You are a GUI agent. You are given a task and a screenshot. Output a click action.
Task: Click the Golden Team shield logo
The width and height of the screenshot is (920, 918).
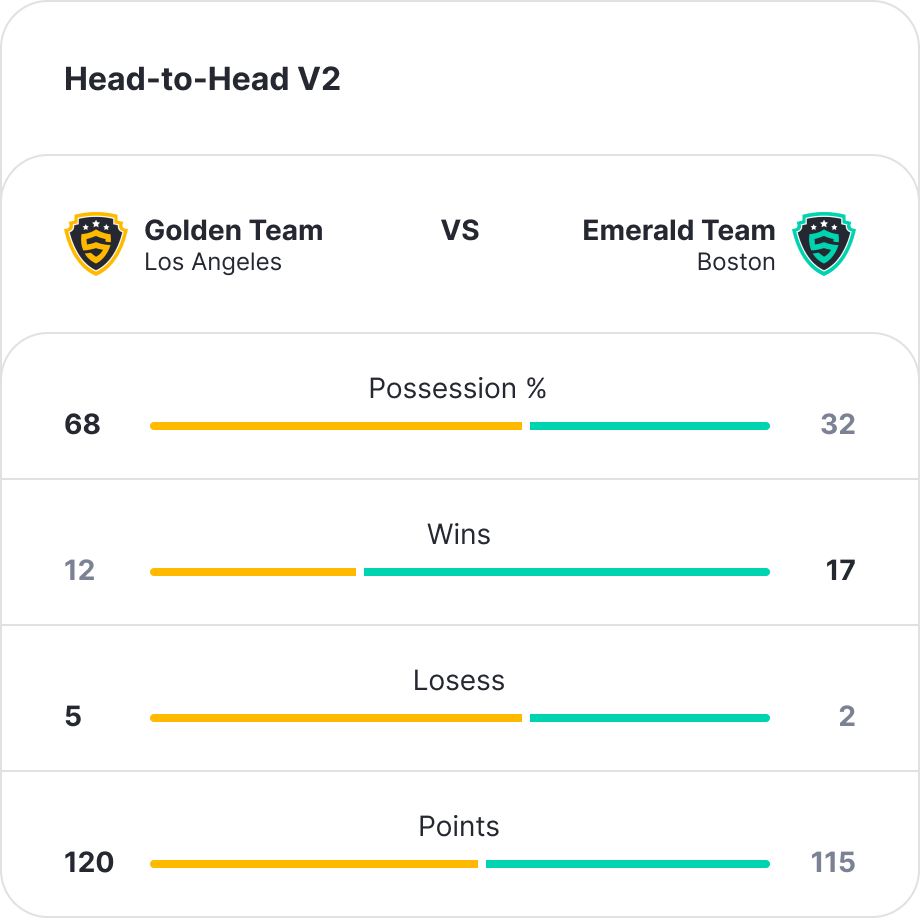(96, 243)
